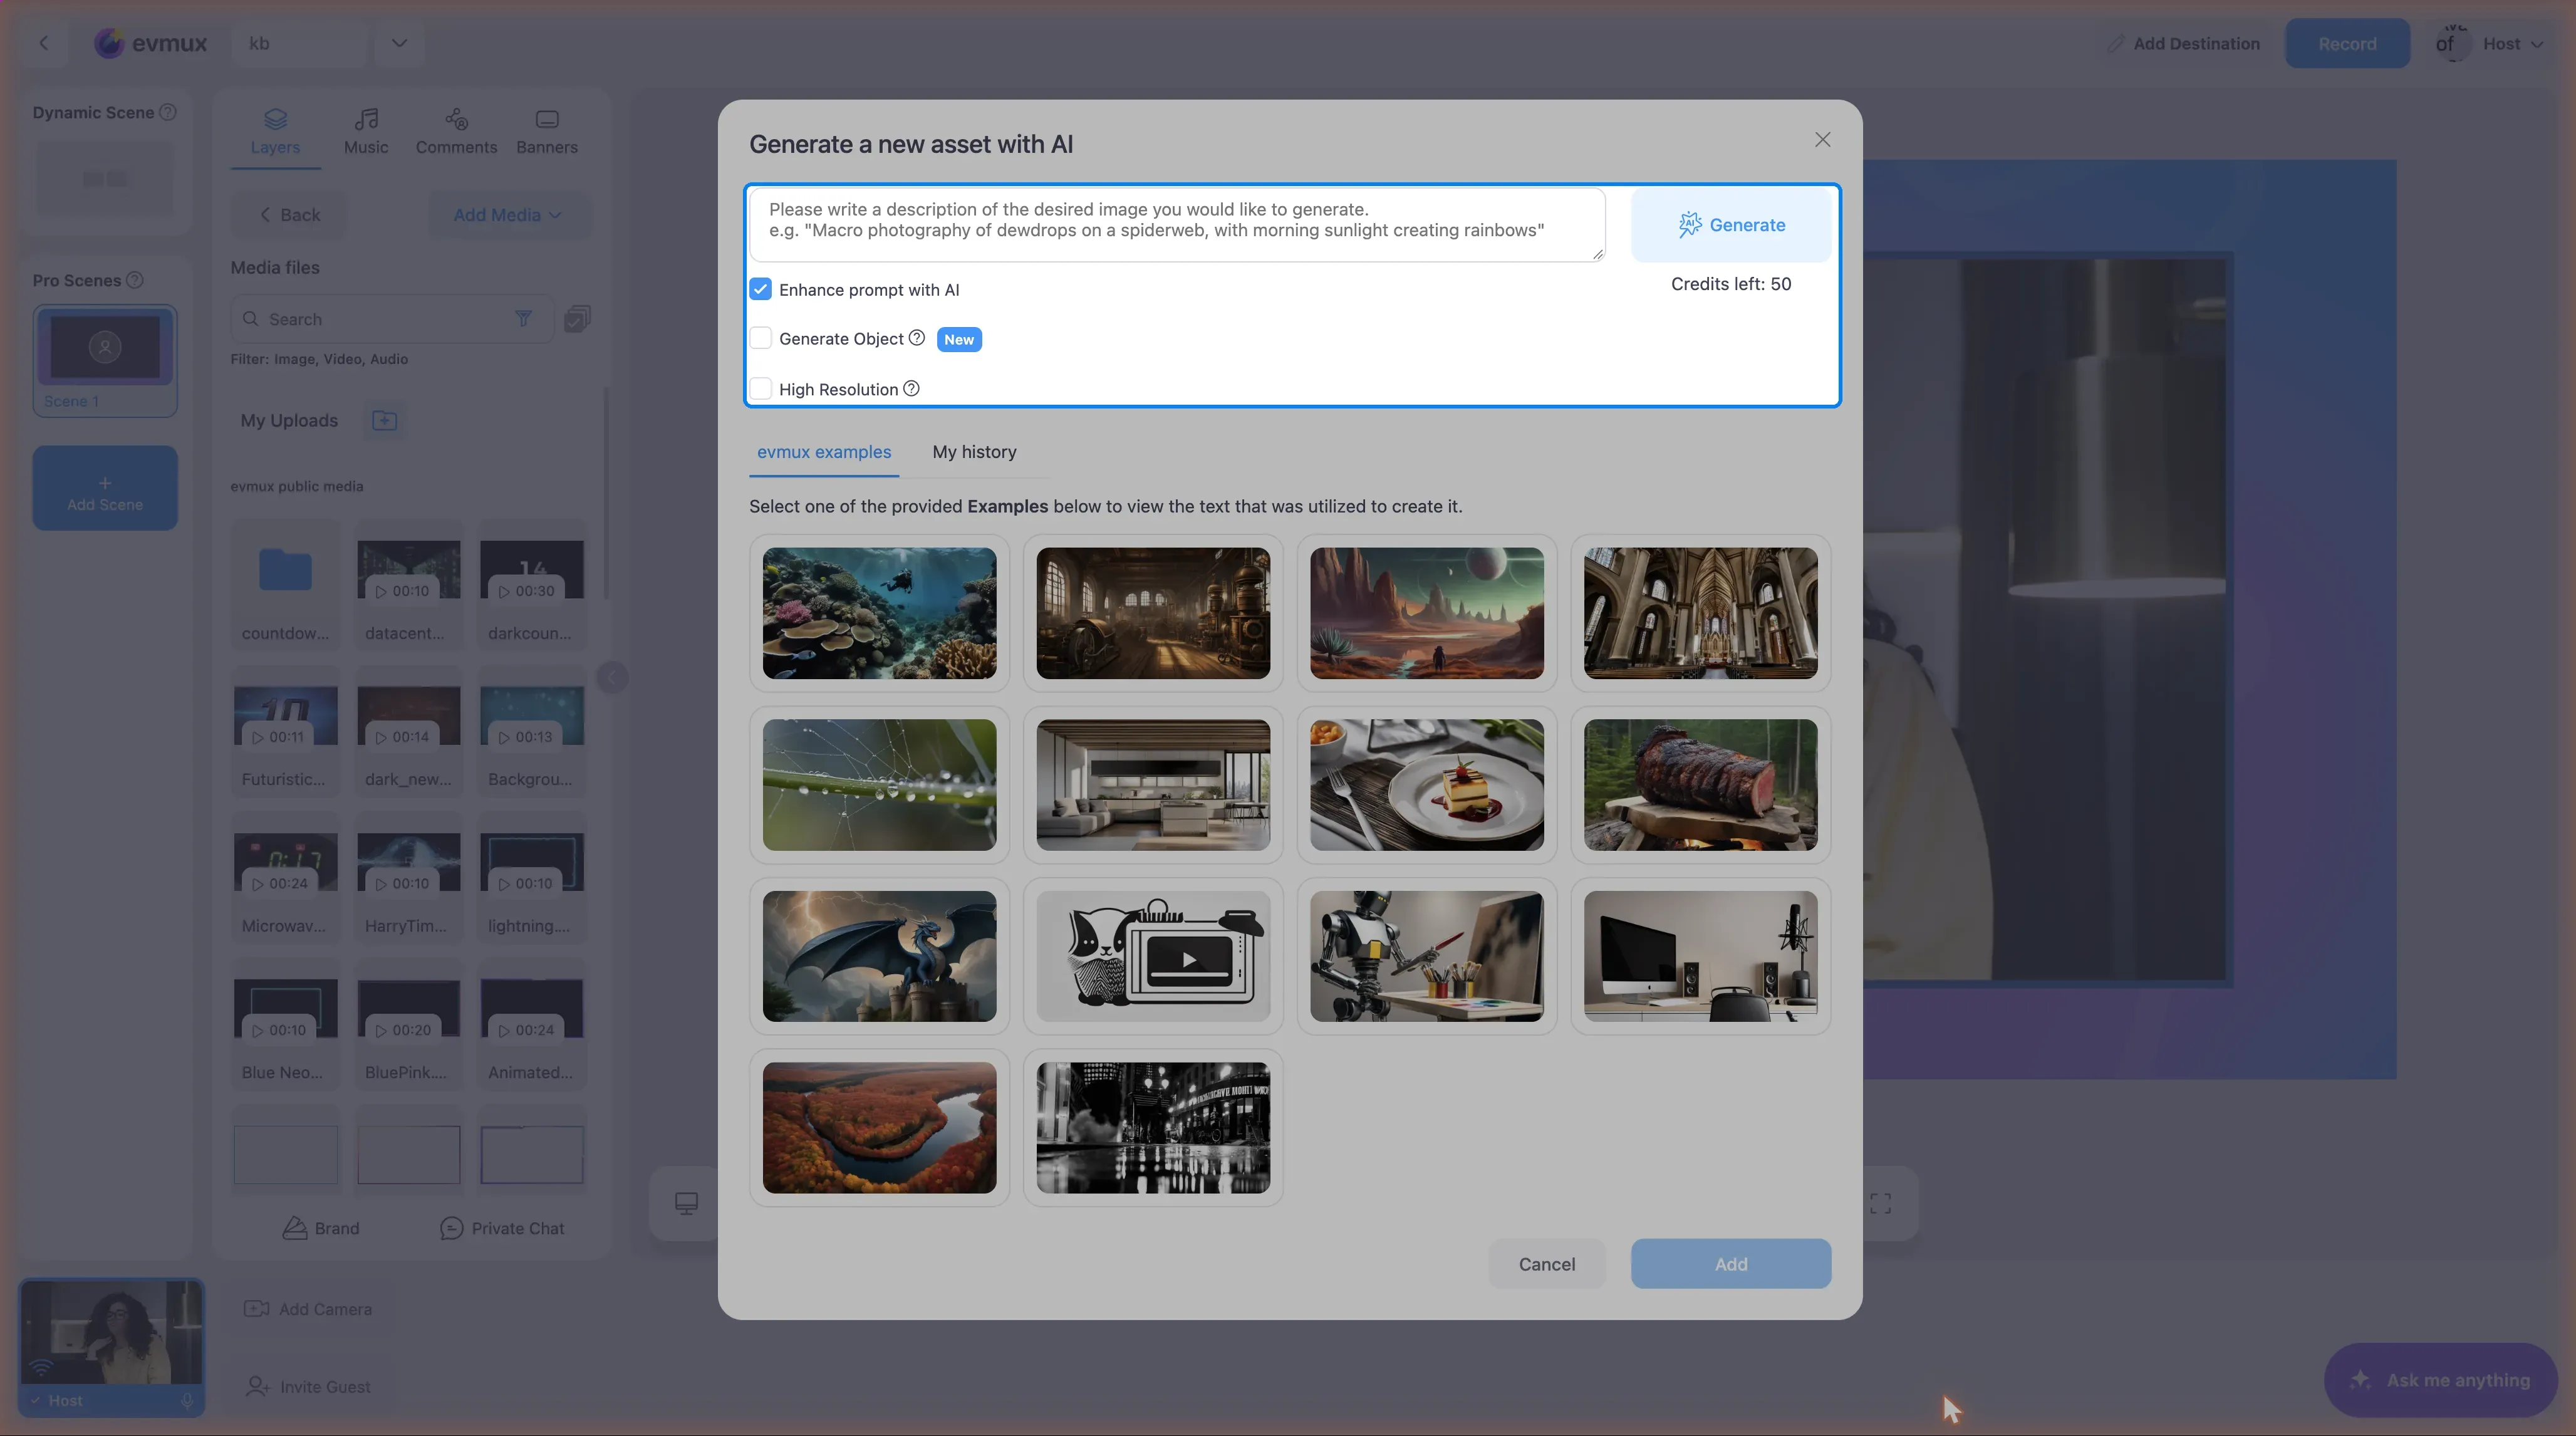
Task: Close the Generate asset dialog
Action: pos(1822,140)
